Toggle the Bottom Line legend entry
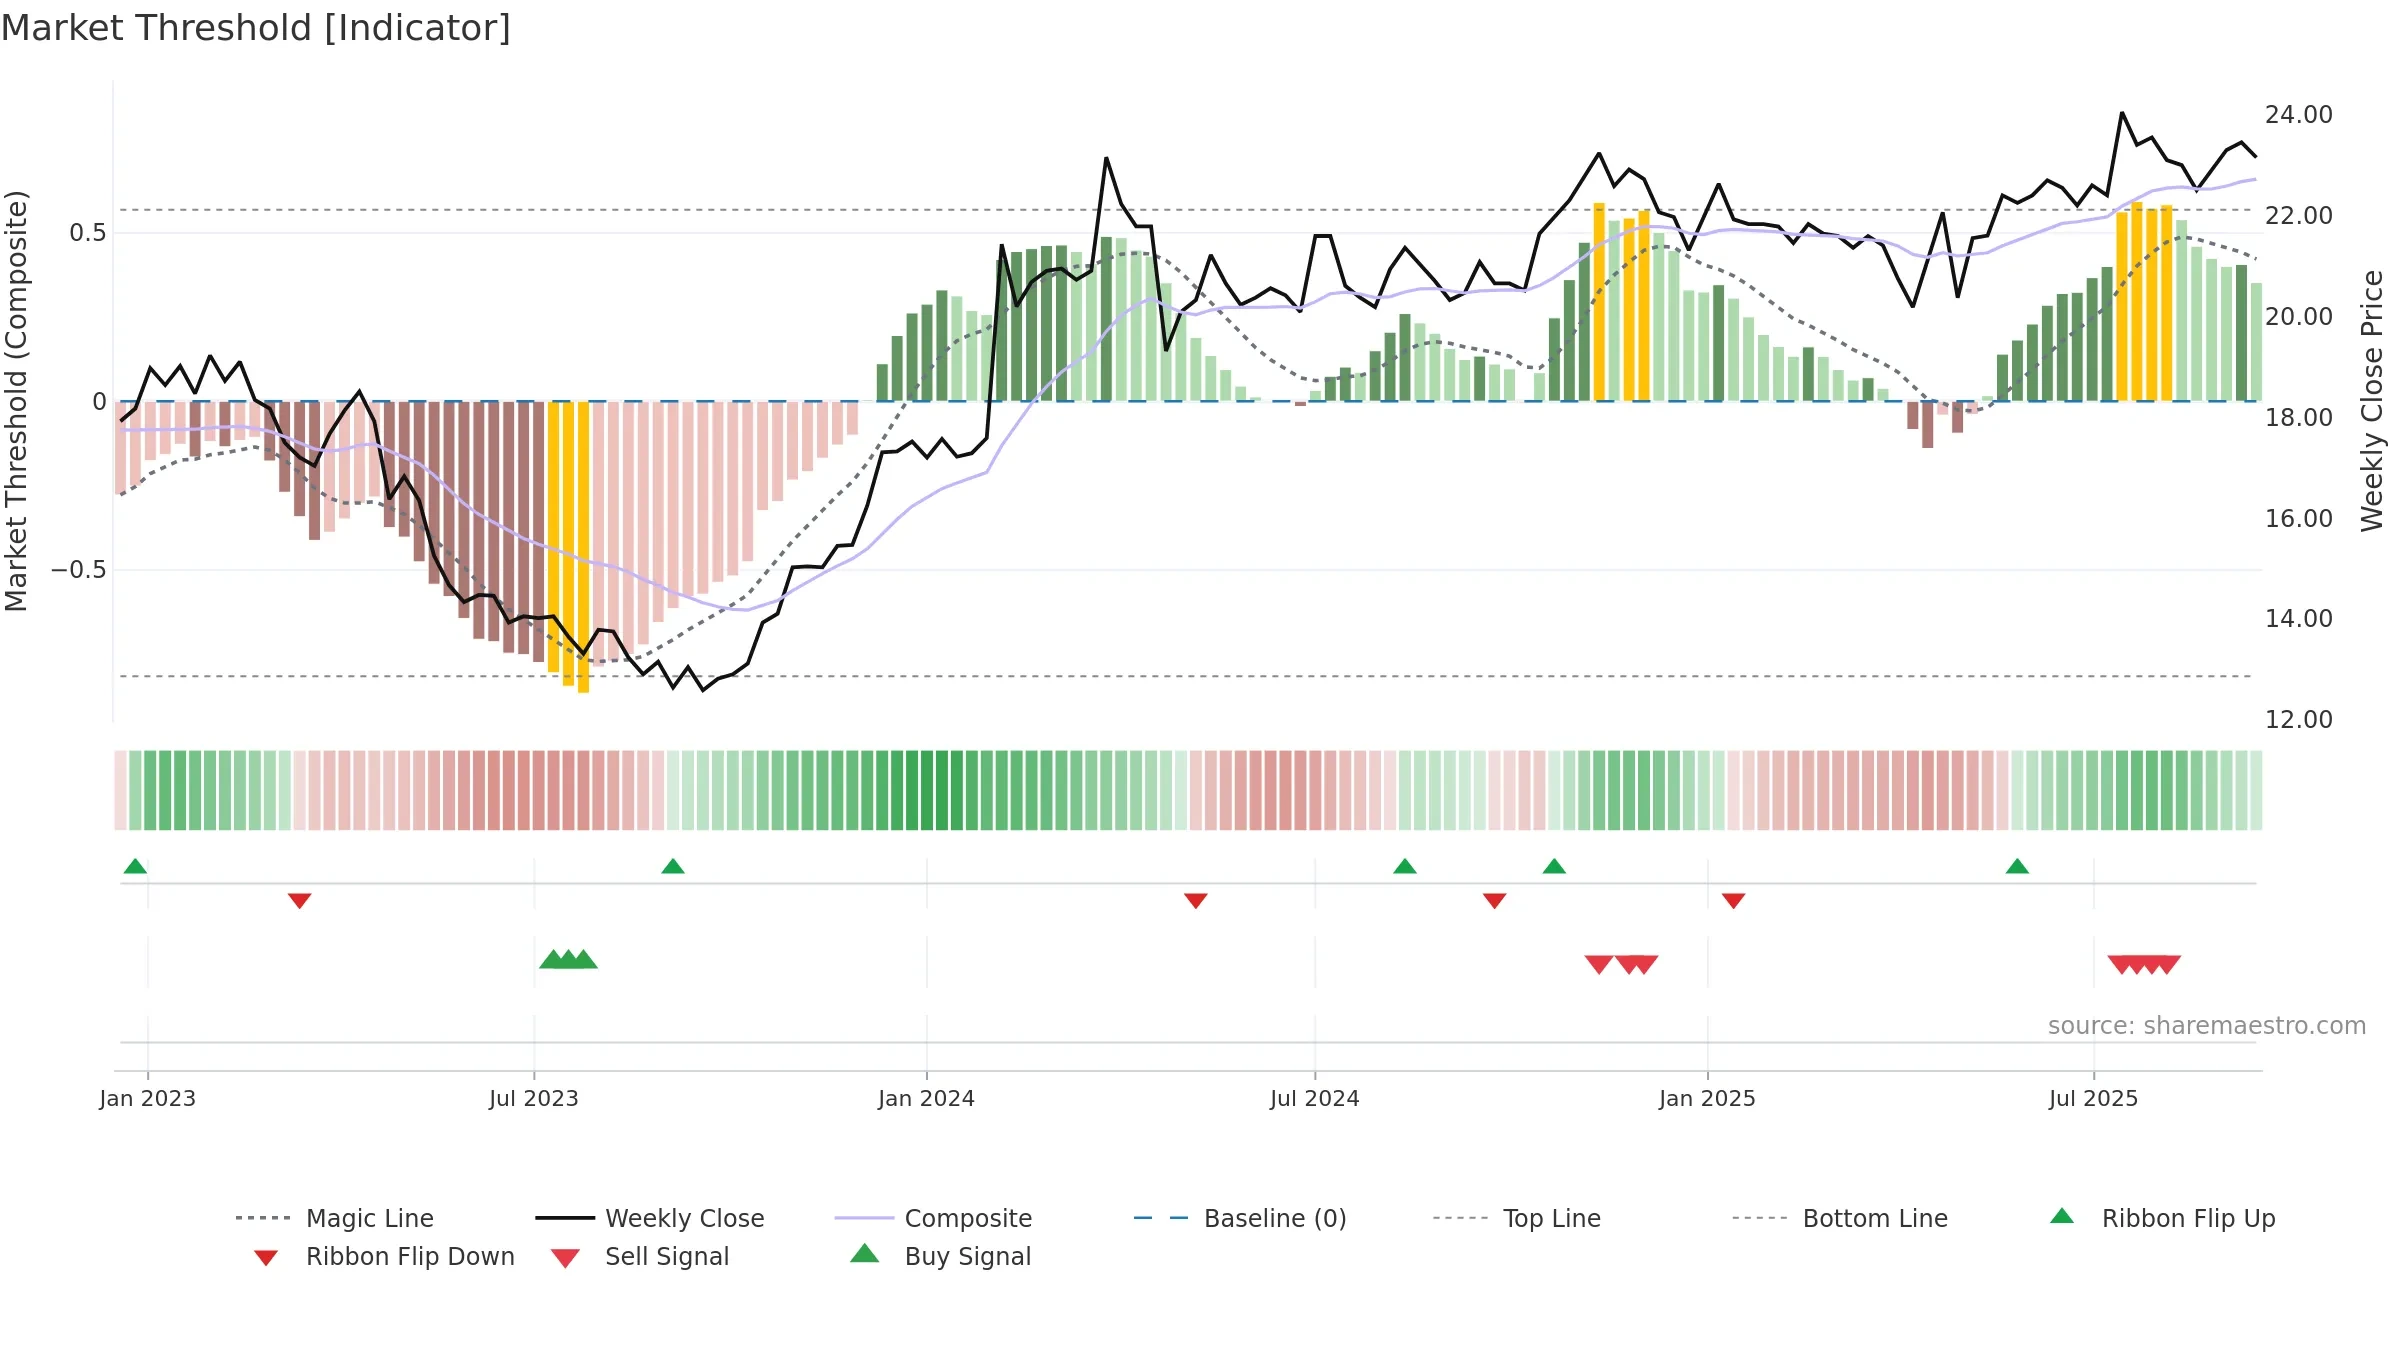 1840,1218
